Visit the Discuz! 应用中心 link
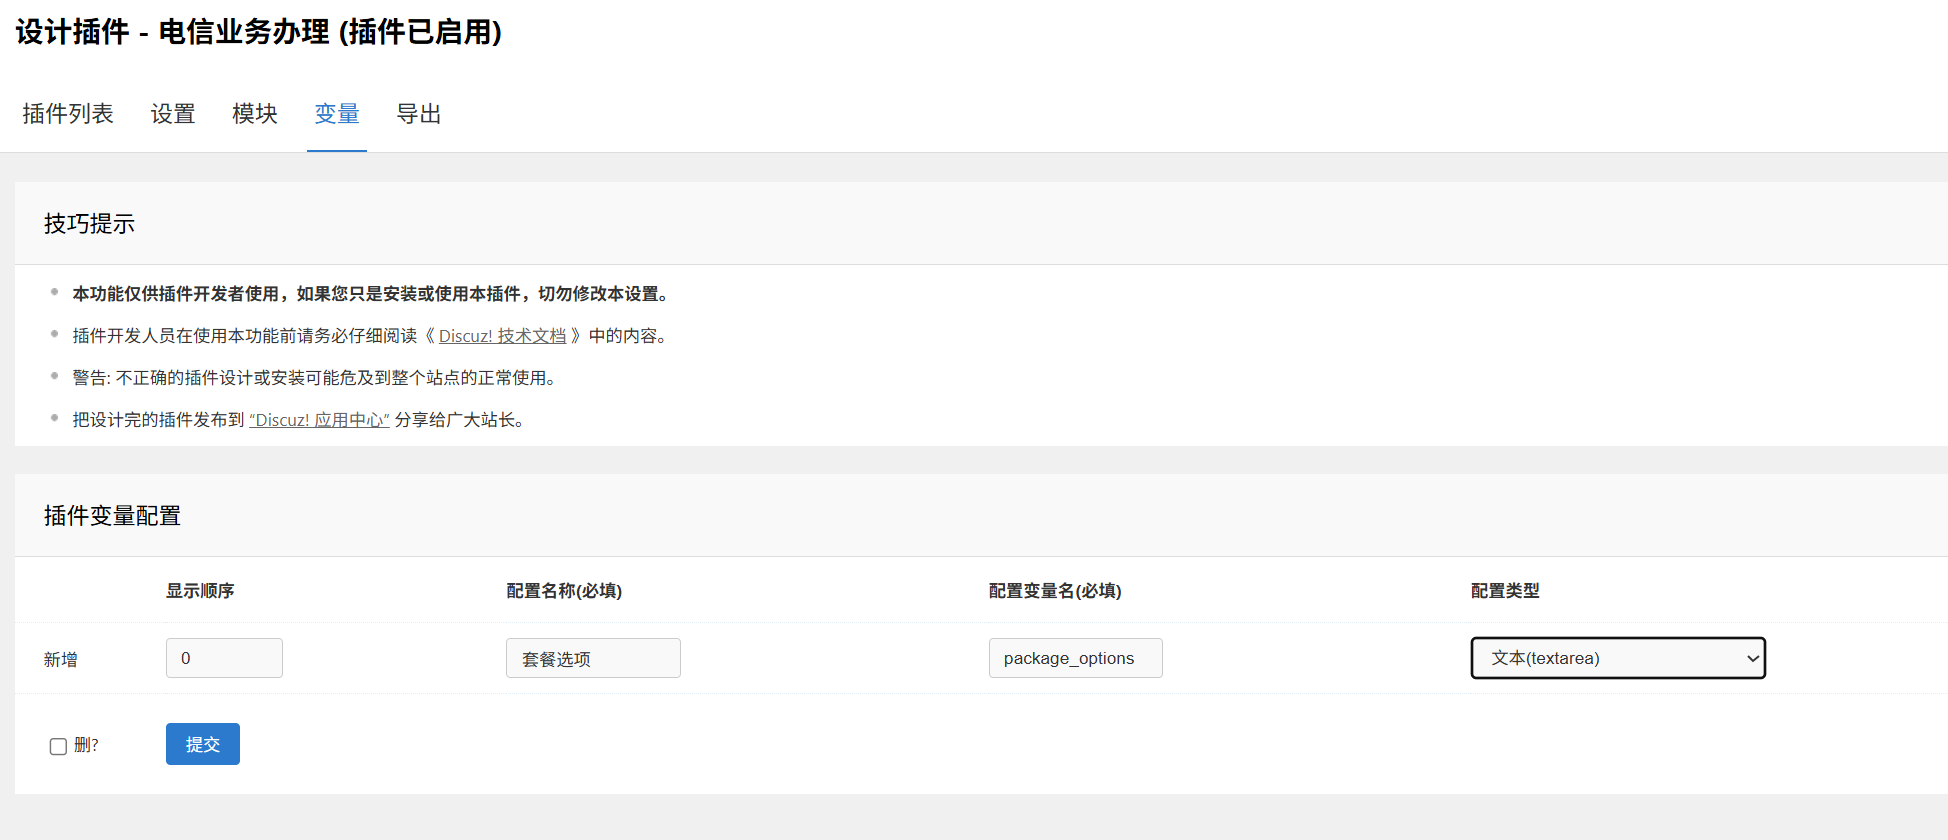Image resolution: width=1948 pixels, height=840 pixels. (319, 420)
